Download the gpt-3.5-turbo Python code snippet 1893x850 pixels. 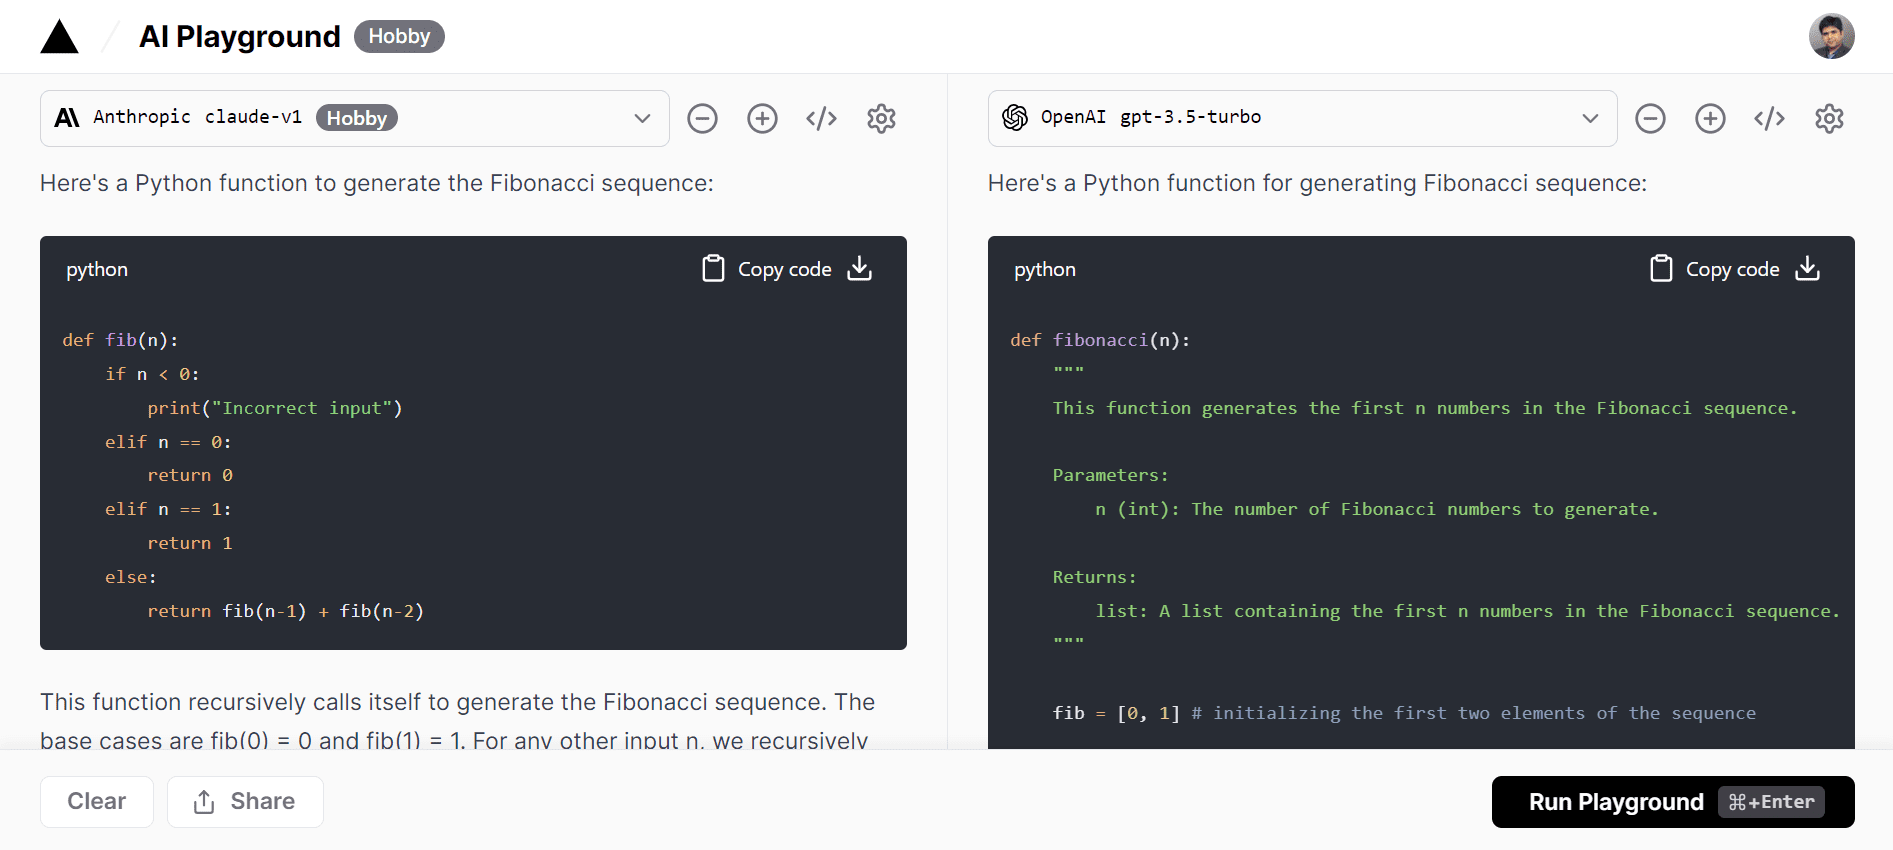click(x=1808, y=268)
